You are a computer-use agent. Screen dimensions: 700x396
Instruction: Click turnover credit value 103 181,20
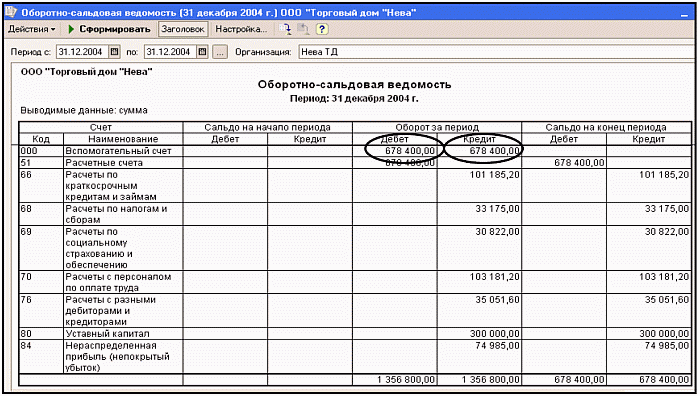(x=495, y=277)
